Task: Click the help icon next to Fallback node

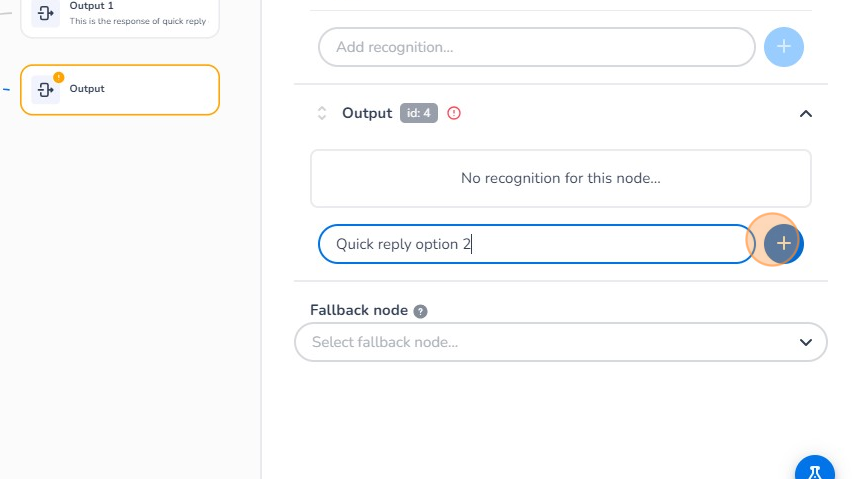Action: pos(421,311)
